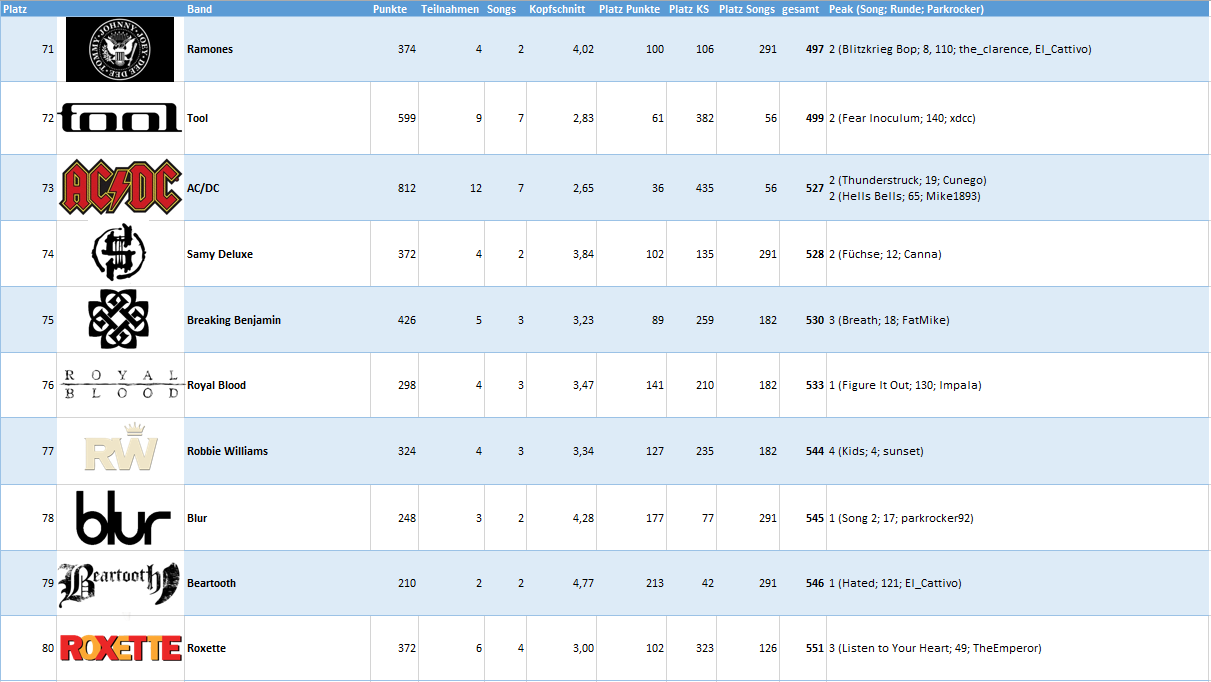The width and height of the screenshot is (1211, 682).
Task: Click the Breaking Benjamin knot logo
Action: click(x=119, y=320)
